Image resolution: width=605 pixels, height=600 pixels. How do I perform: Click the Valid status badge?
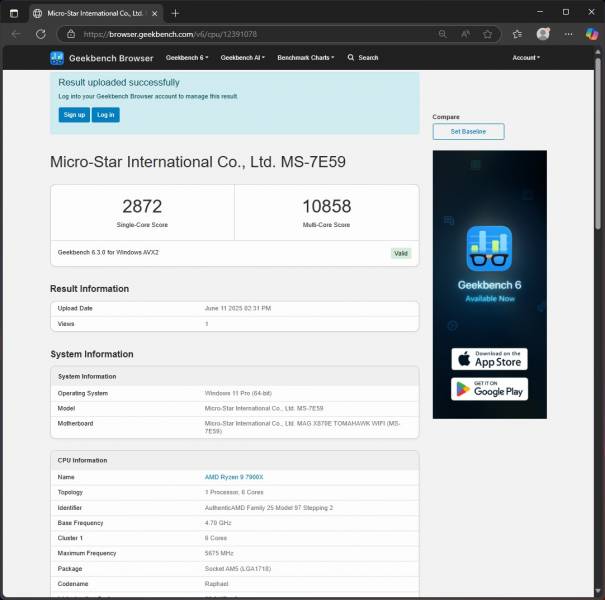coord(401,253)
